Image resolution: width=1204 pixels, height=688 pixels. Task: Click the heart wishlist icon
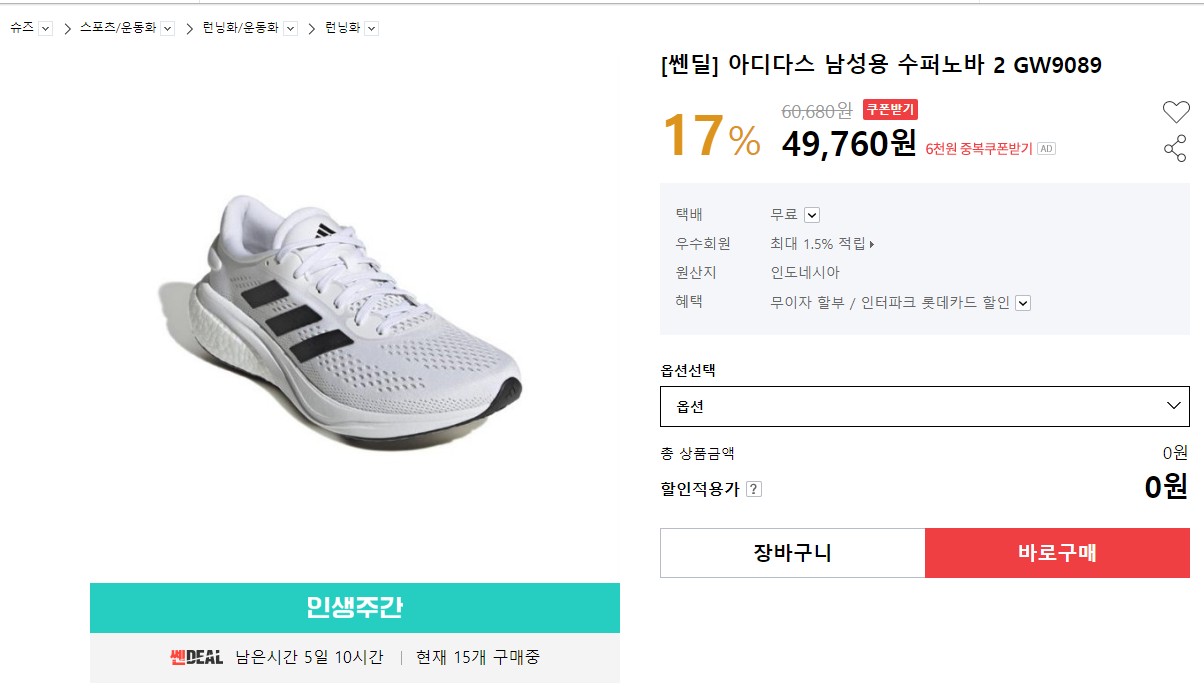coord(1176,112)
